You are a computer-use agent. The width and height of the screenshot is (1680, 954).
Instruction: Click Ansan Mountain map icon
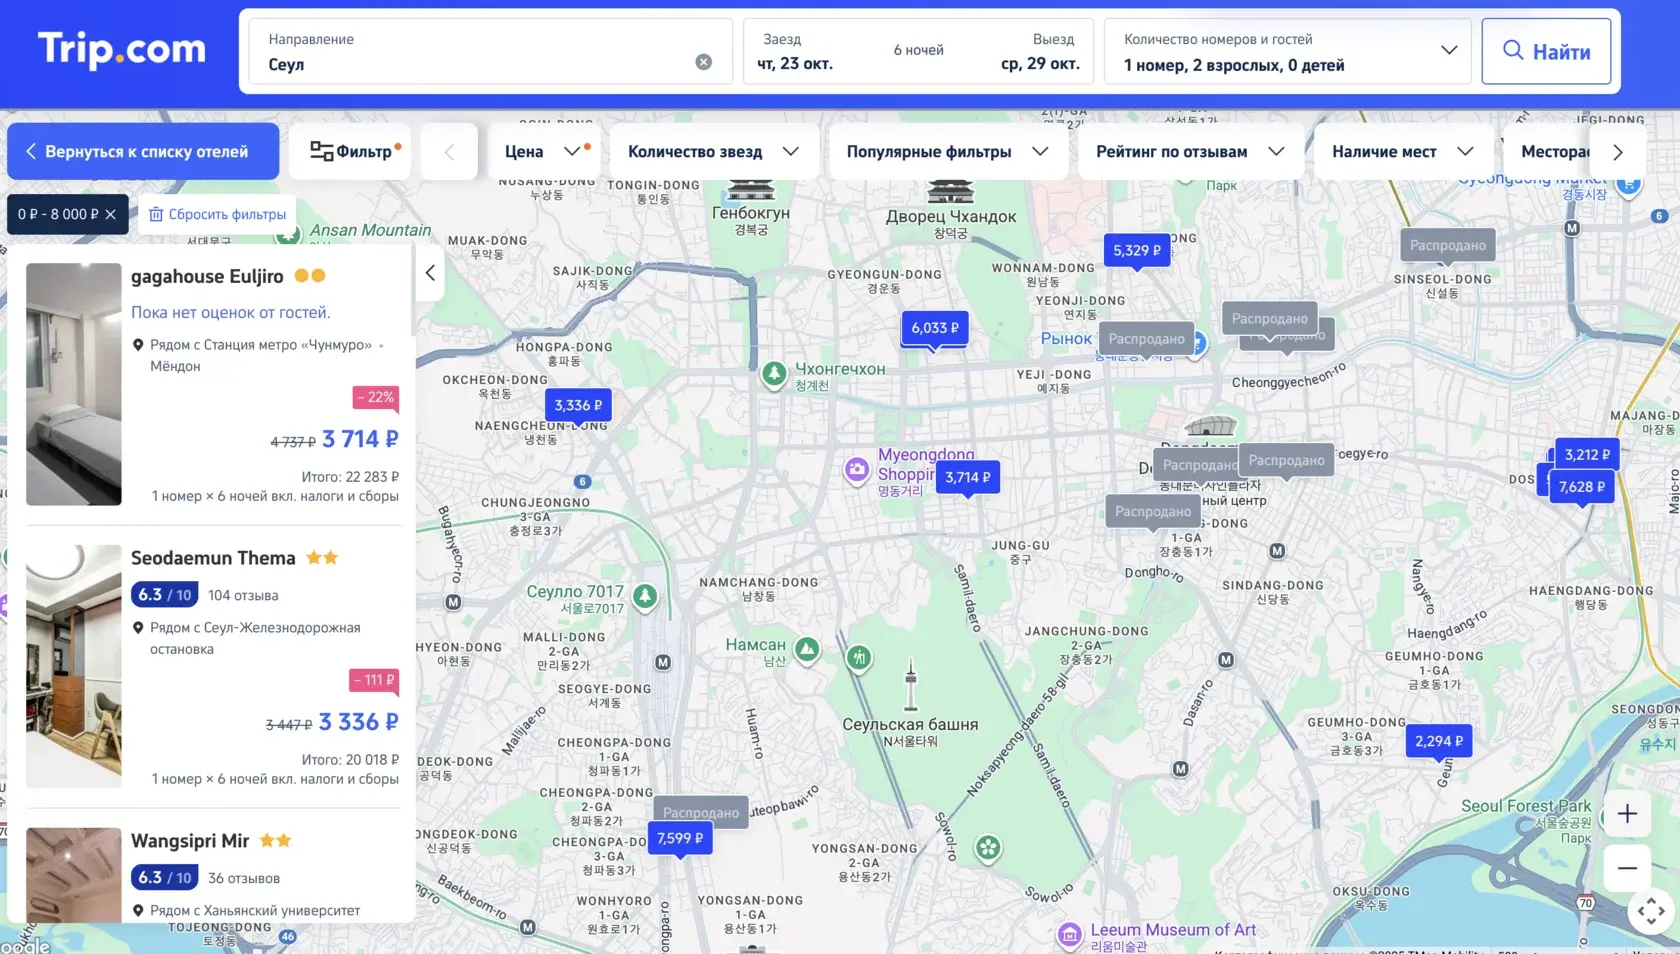(x=289, y=235)
